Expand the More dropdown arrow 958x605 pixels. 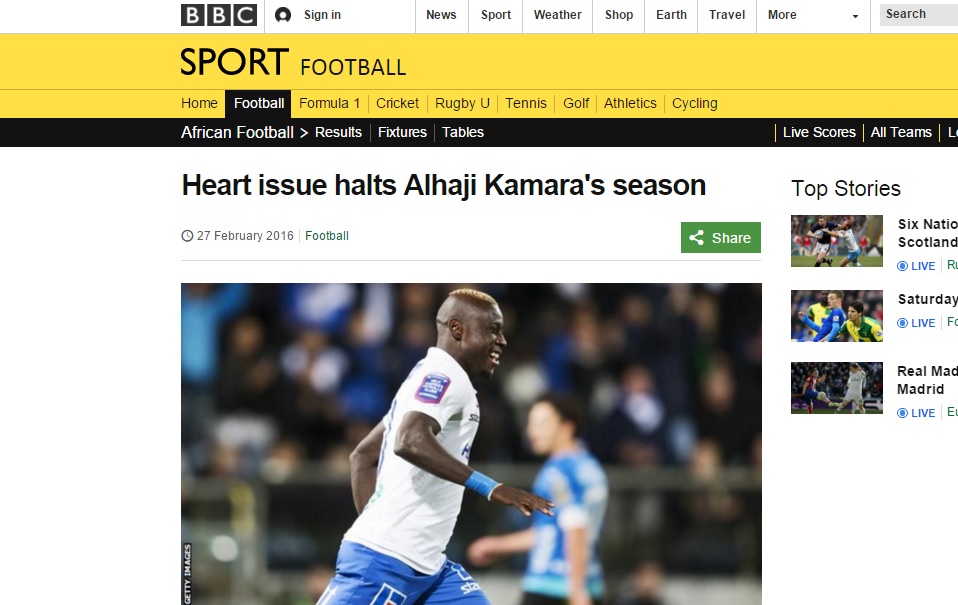[x=855, y=16]
